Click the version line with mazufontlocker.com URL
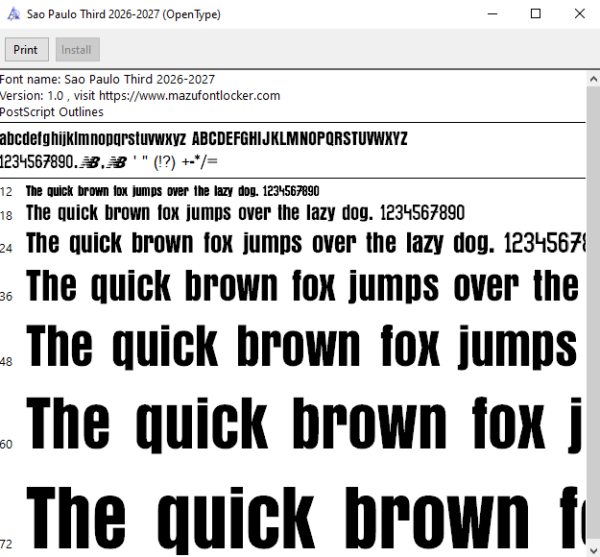The image size is (600, 557). click(x=140, y=96)
